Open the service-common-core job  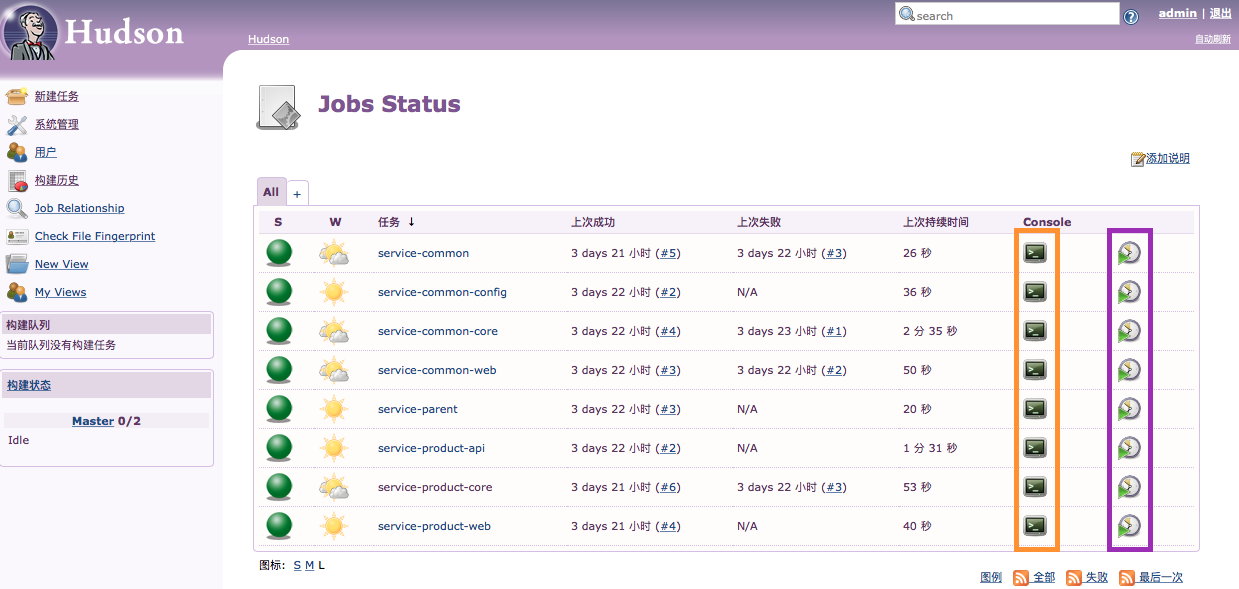[x=438, y=331]
